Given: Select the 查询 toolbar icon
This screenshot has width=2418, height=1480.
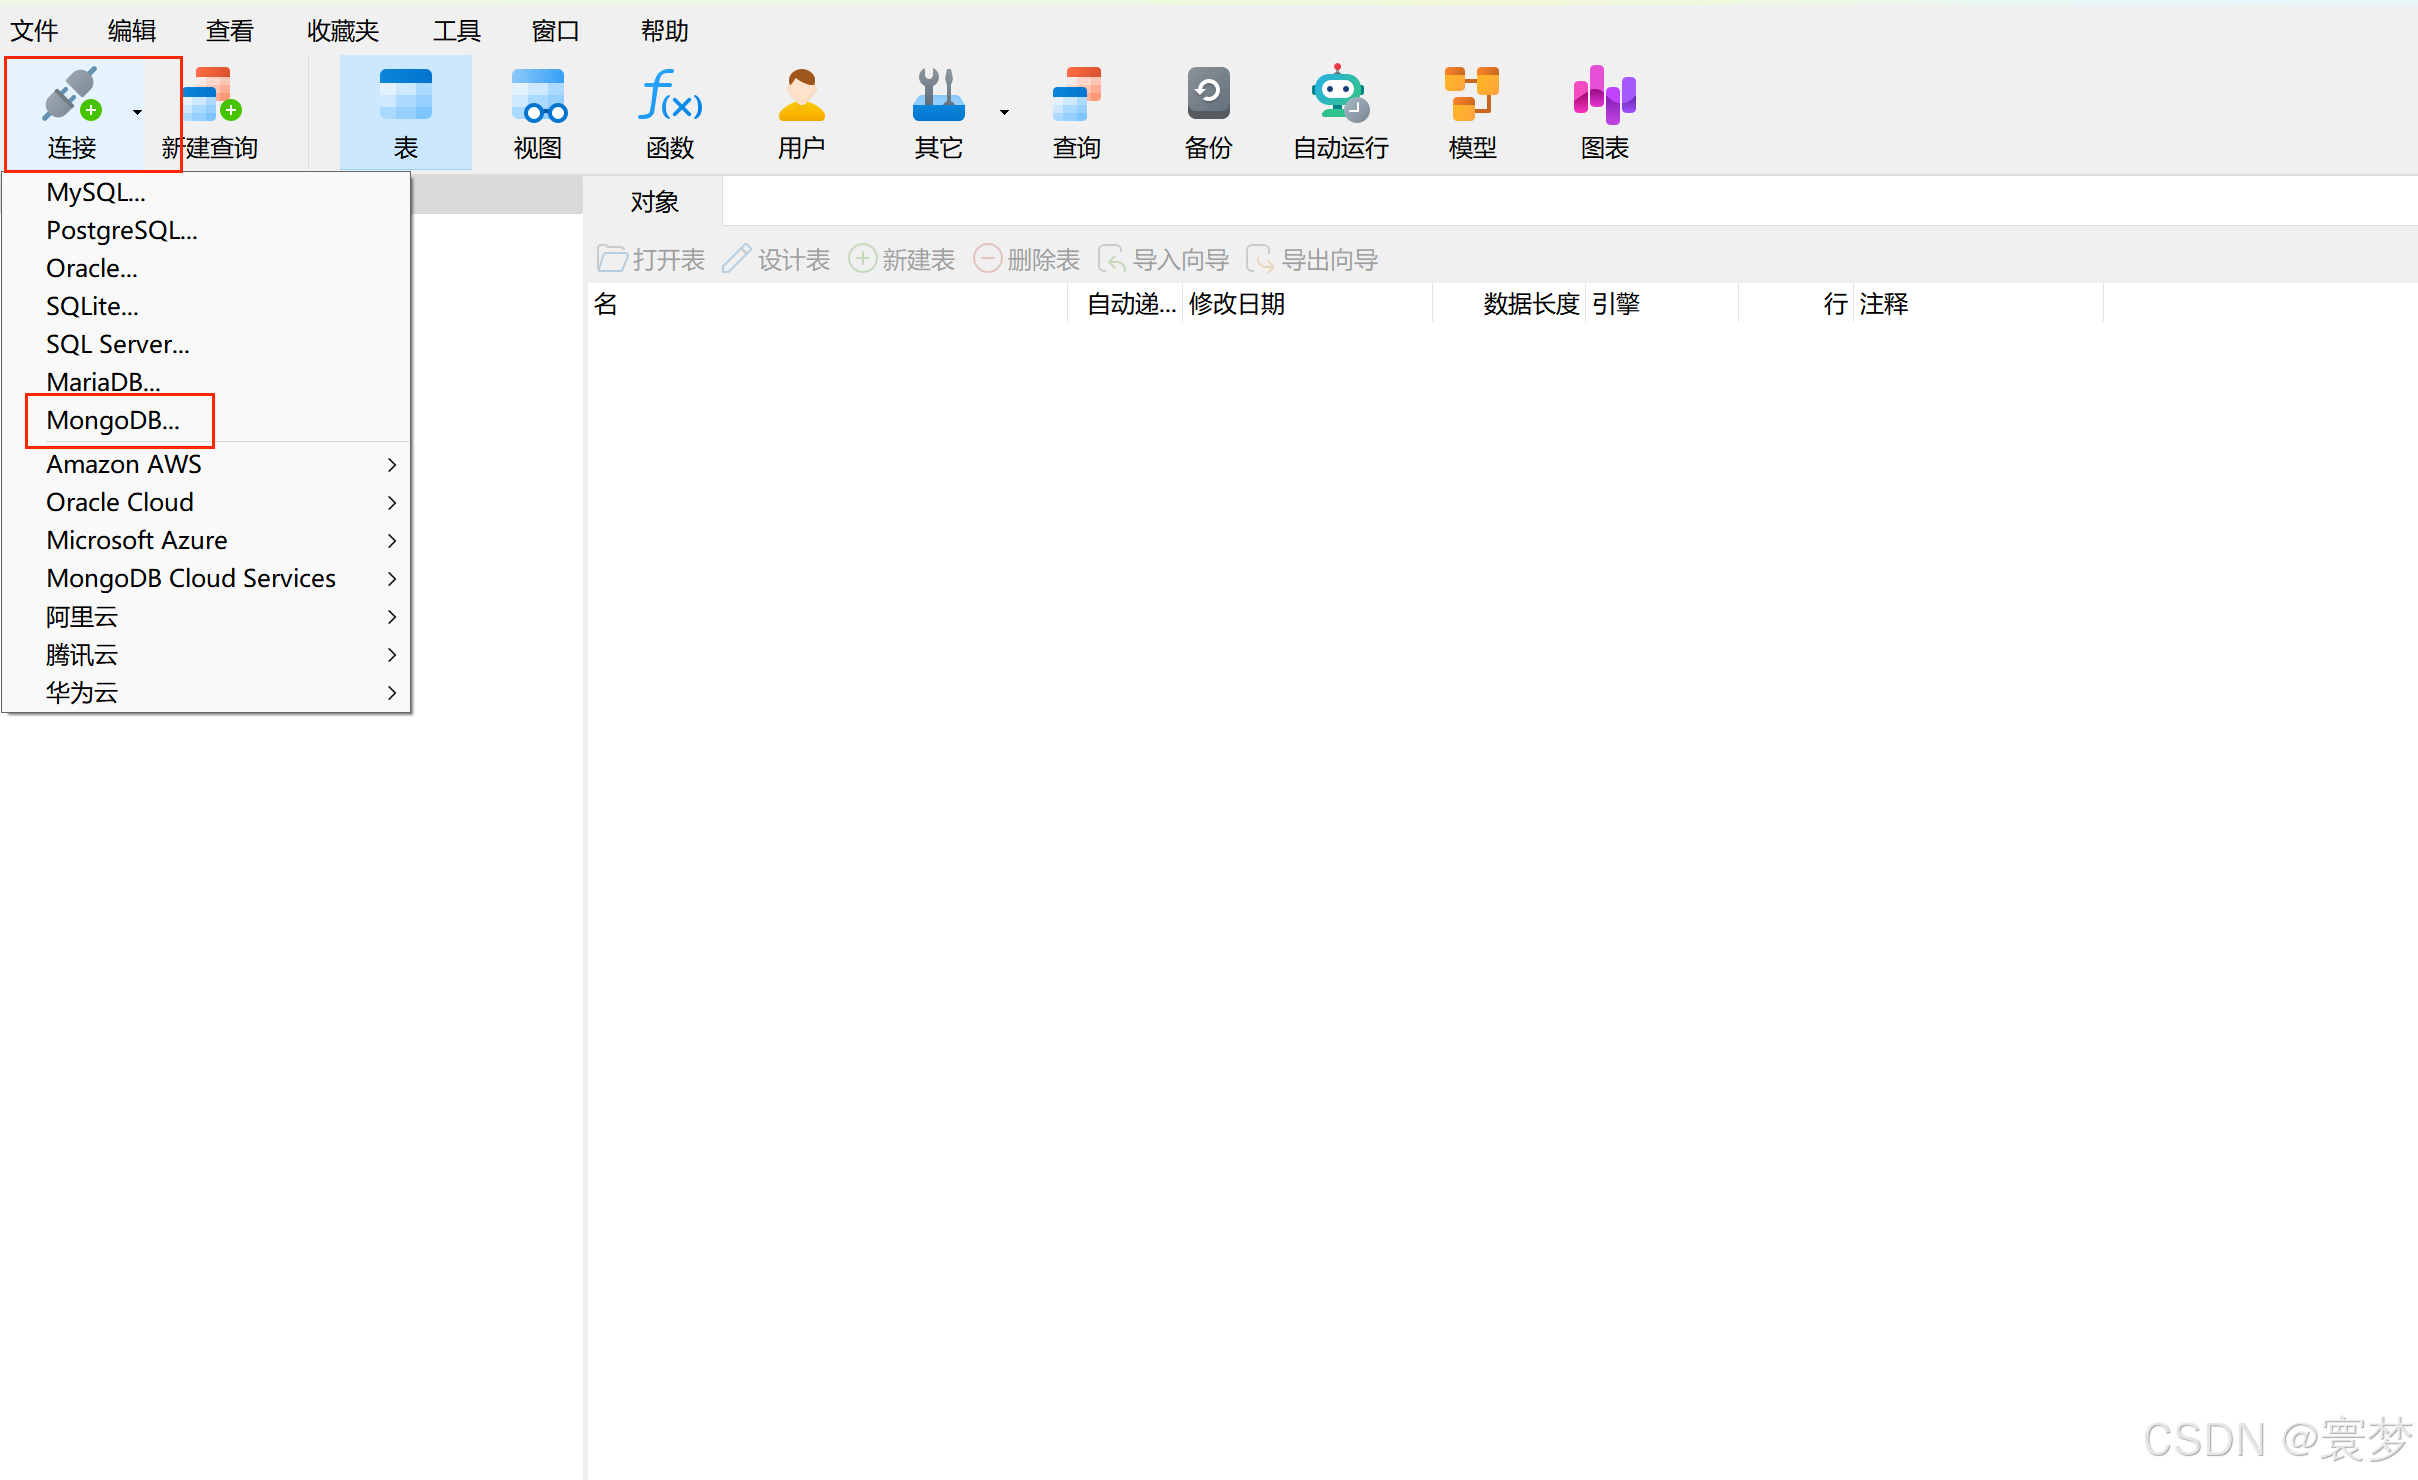Looking at the screenshot, I should click(x=1076, y=96).
